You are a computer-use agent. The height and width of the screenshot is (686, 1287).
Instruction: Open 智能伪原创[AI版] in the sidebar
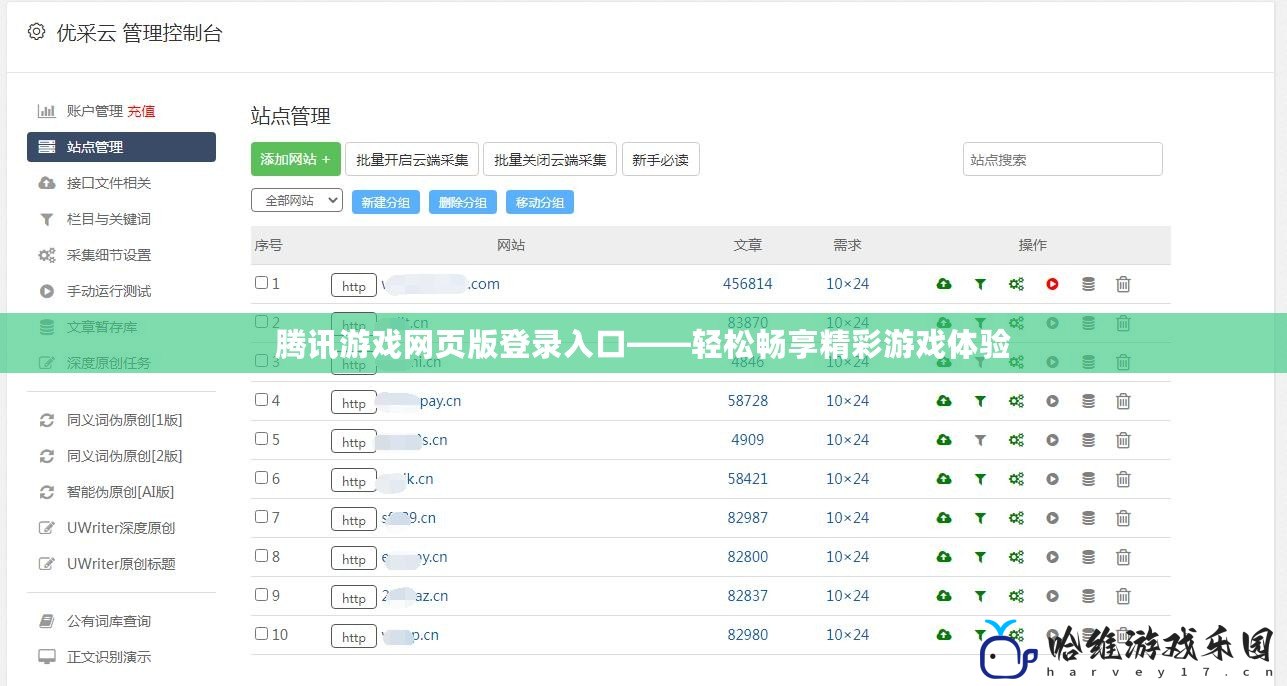tap(121, 492)
